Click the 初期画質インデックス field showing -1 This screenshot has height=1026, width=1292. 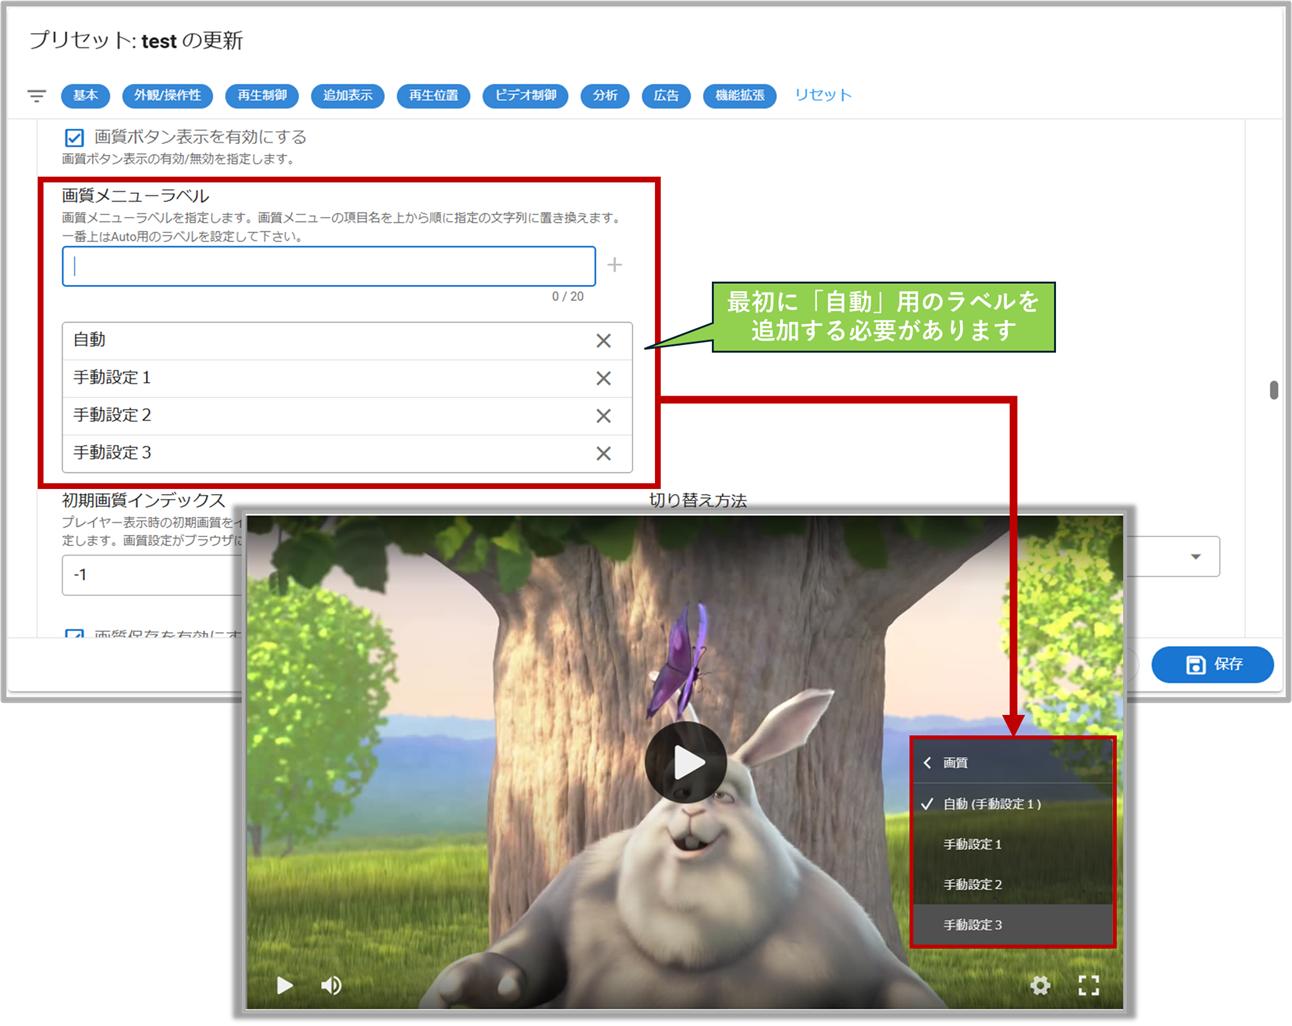152,575
